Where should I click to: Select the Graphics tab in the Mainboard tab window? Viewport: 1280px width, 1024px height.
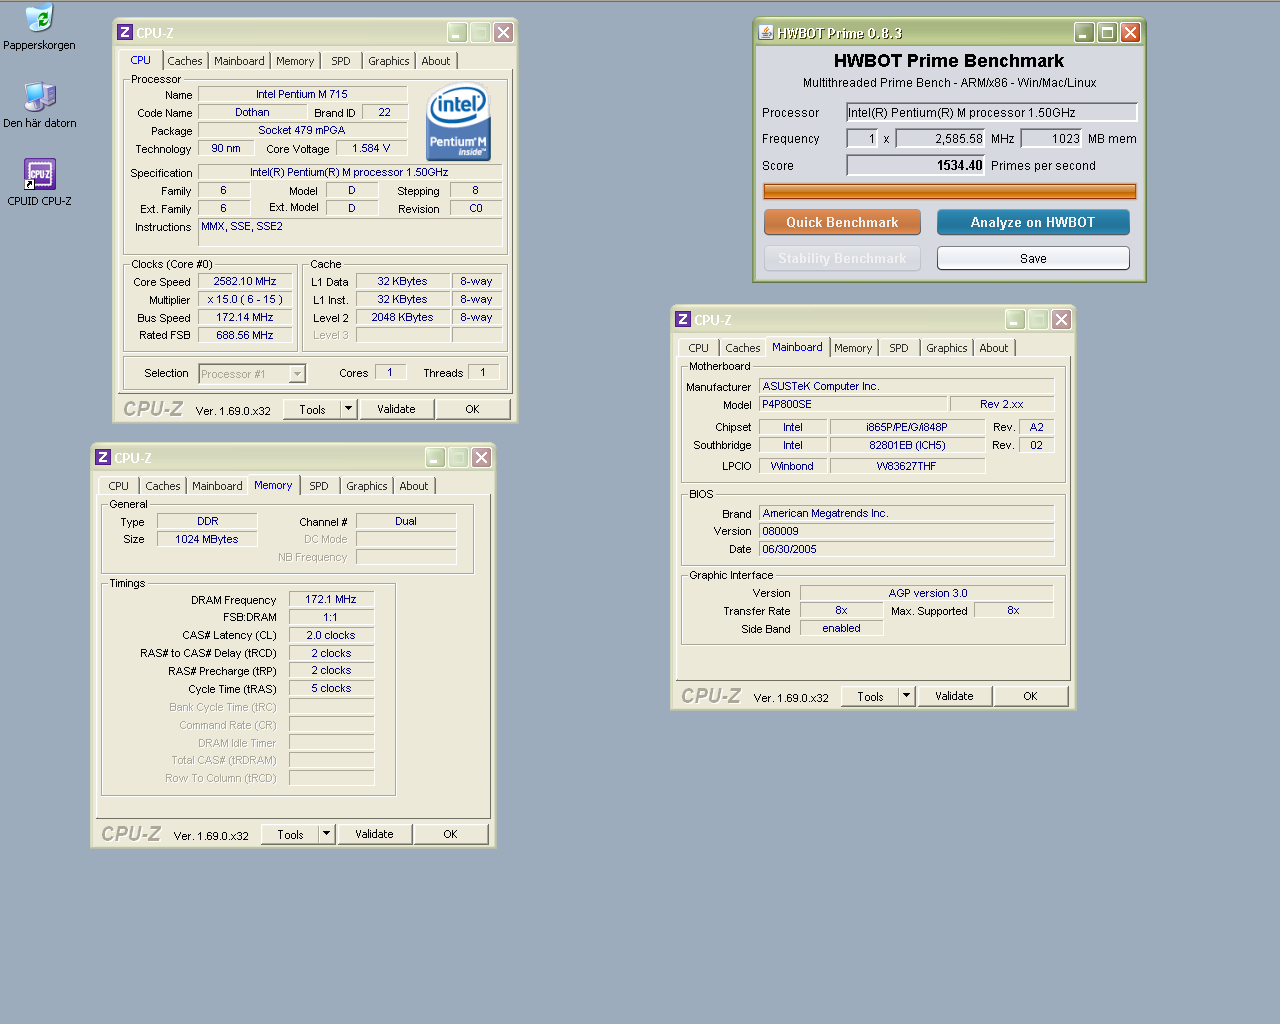coord(947,348)
